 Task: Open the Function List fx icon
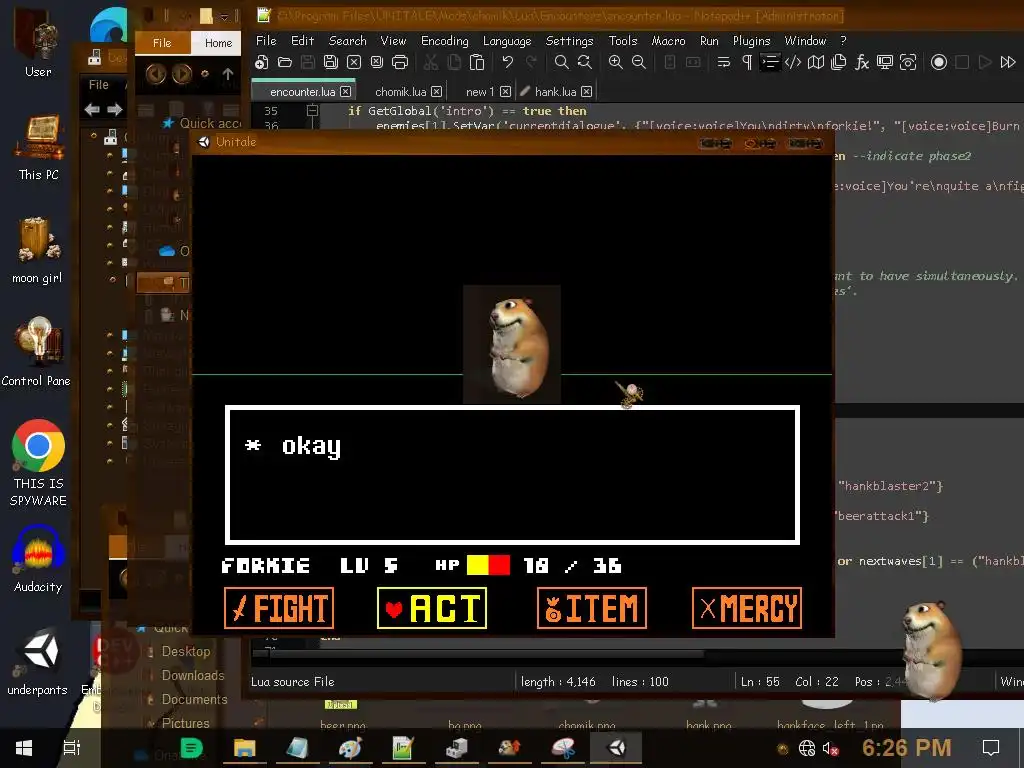[x=862, y=62]
